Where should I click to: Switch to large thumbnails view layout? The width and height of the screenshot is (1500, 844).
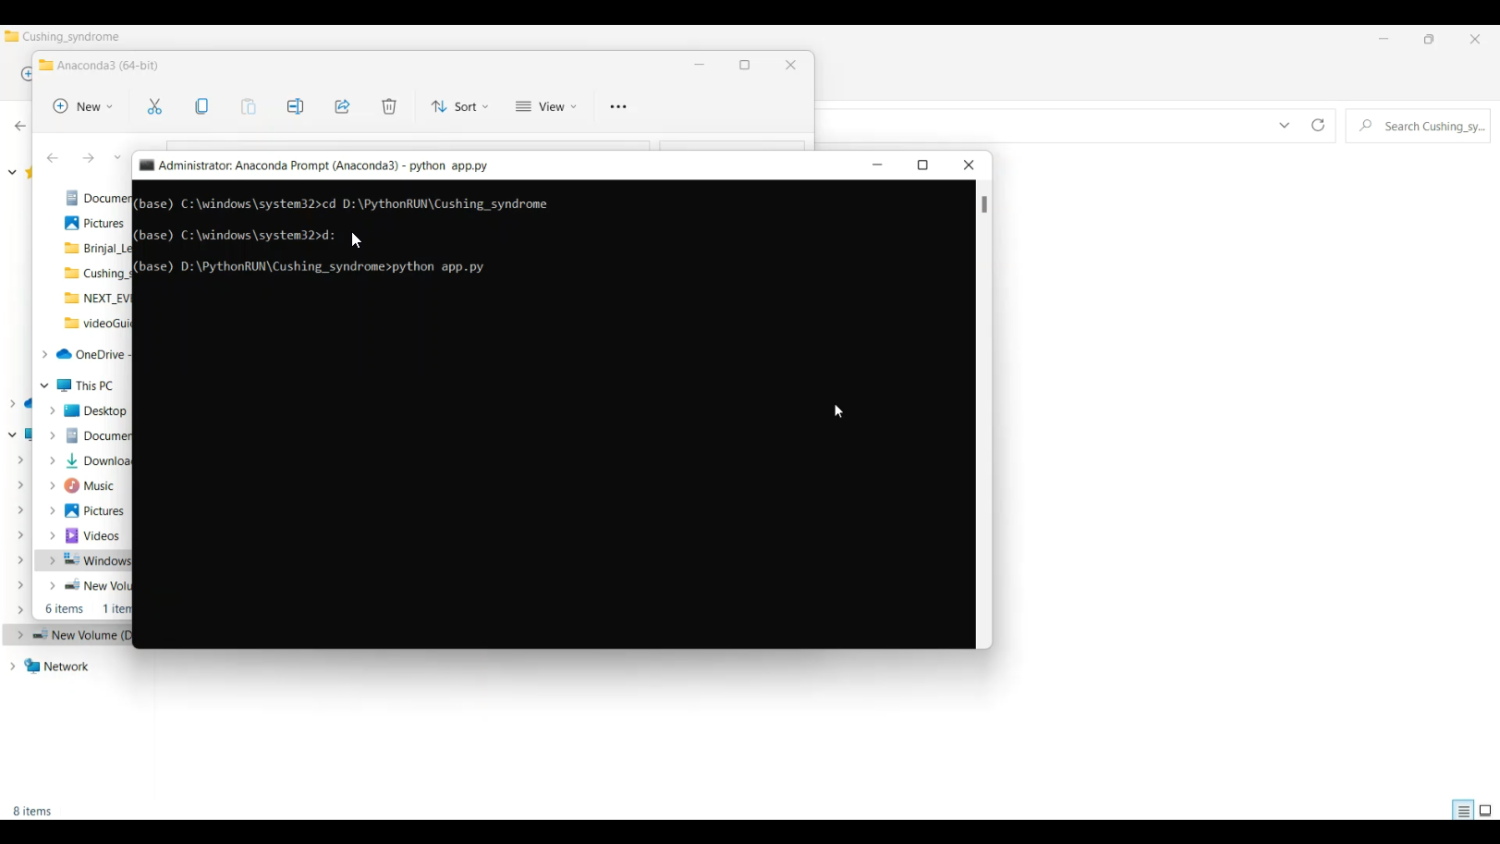pos(1486,811)
